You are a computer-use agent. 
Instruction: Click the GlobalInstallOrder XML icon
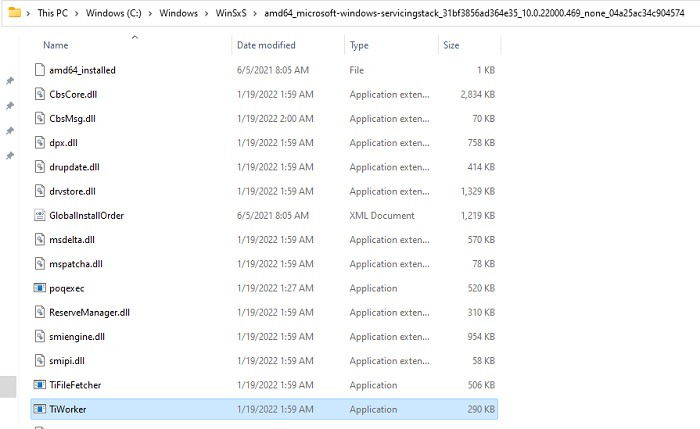40,215
